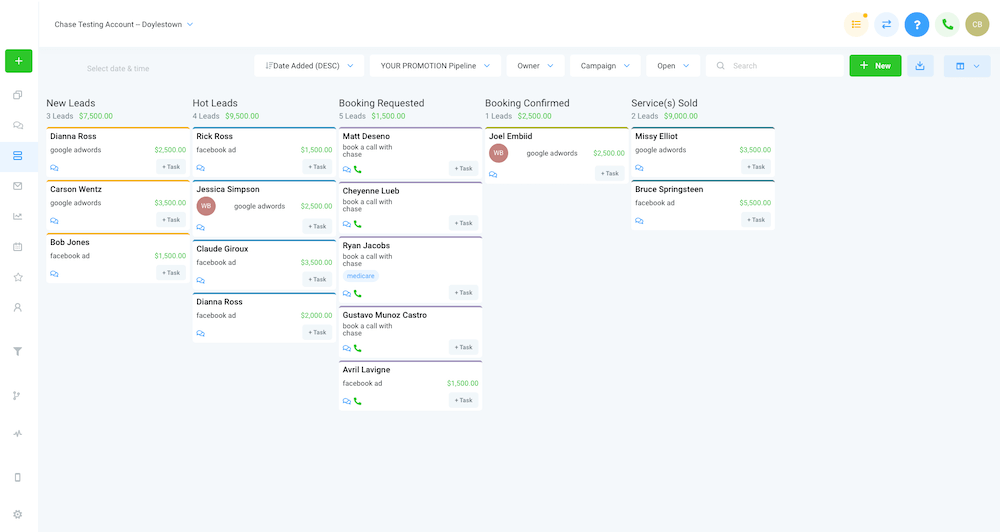The height and width of the screenshot is (532, 1000).
Task: Open the reviews star icon in sidebar
Action: [18, 277]
